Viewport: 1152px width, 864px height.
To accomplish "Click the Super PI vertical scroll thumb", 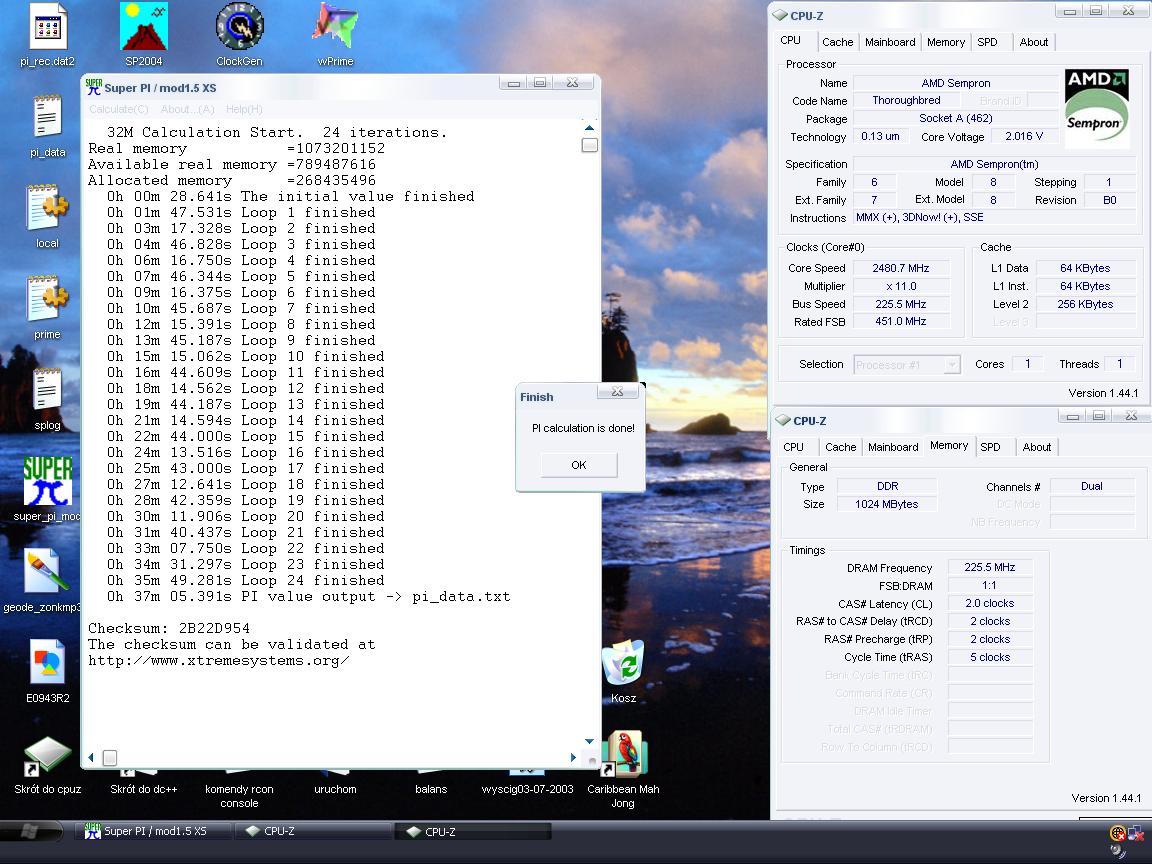I will point(589,145).
